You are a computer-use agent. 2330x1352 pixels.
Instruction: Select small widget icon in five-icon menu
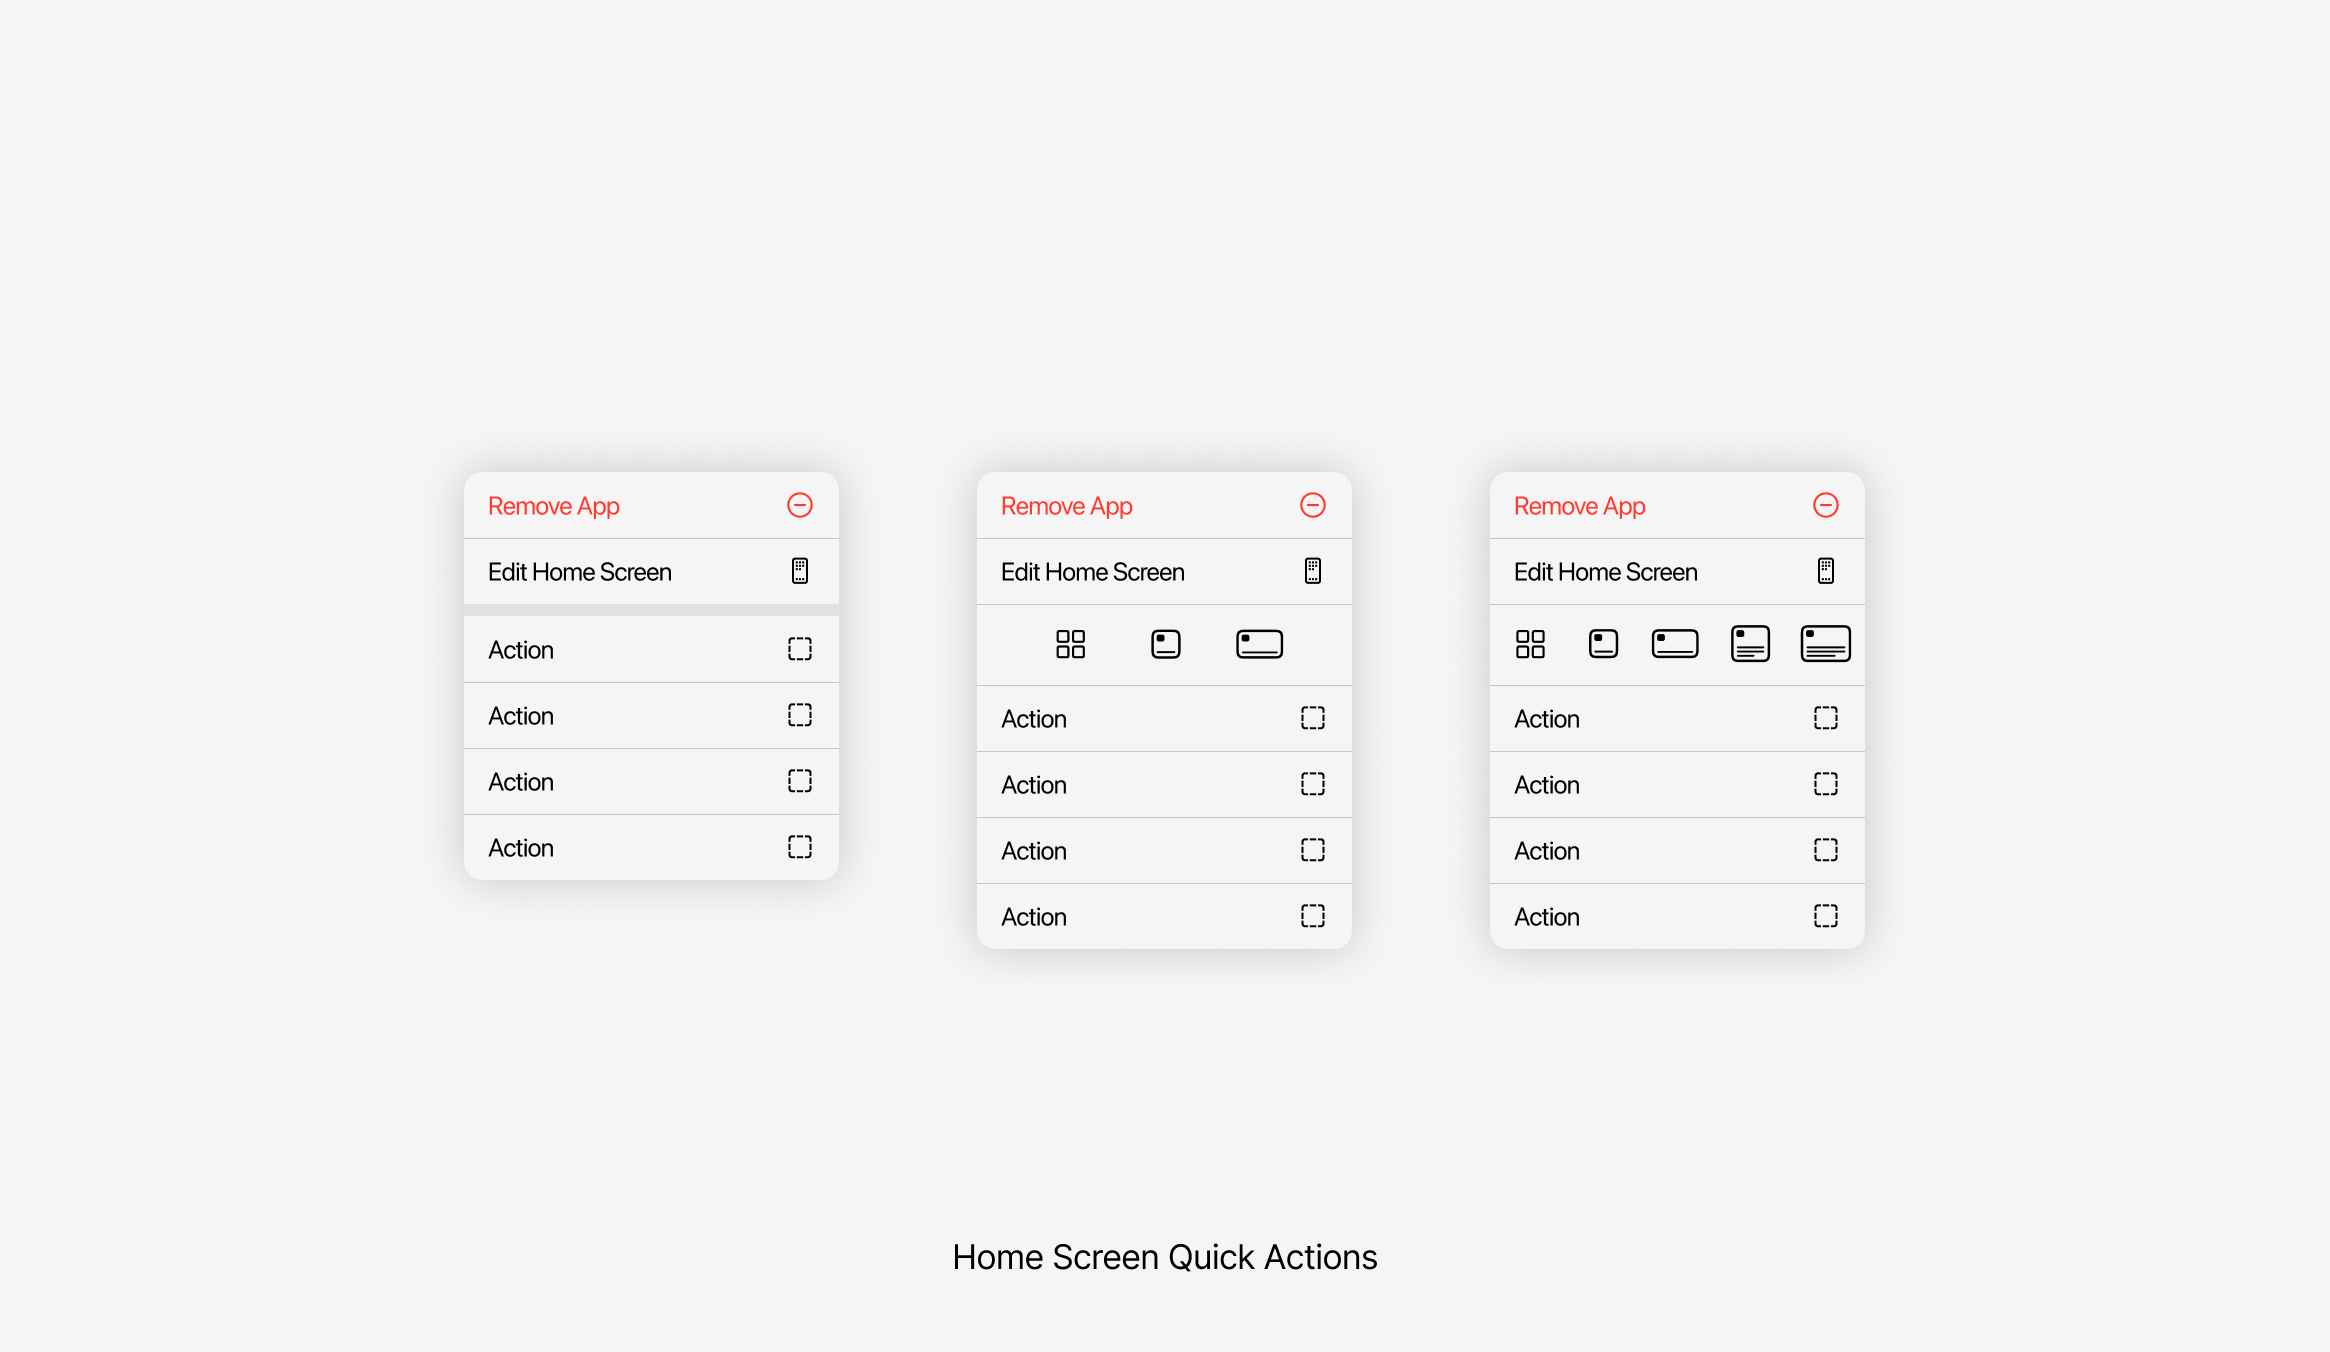pyautogui.click(x=1603, y=644)
